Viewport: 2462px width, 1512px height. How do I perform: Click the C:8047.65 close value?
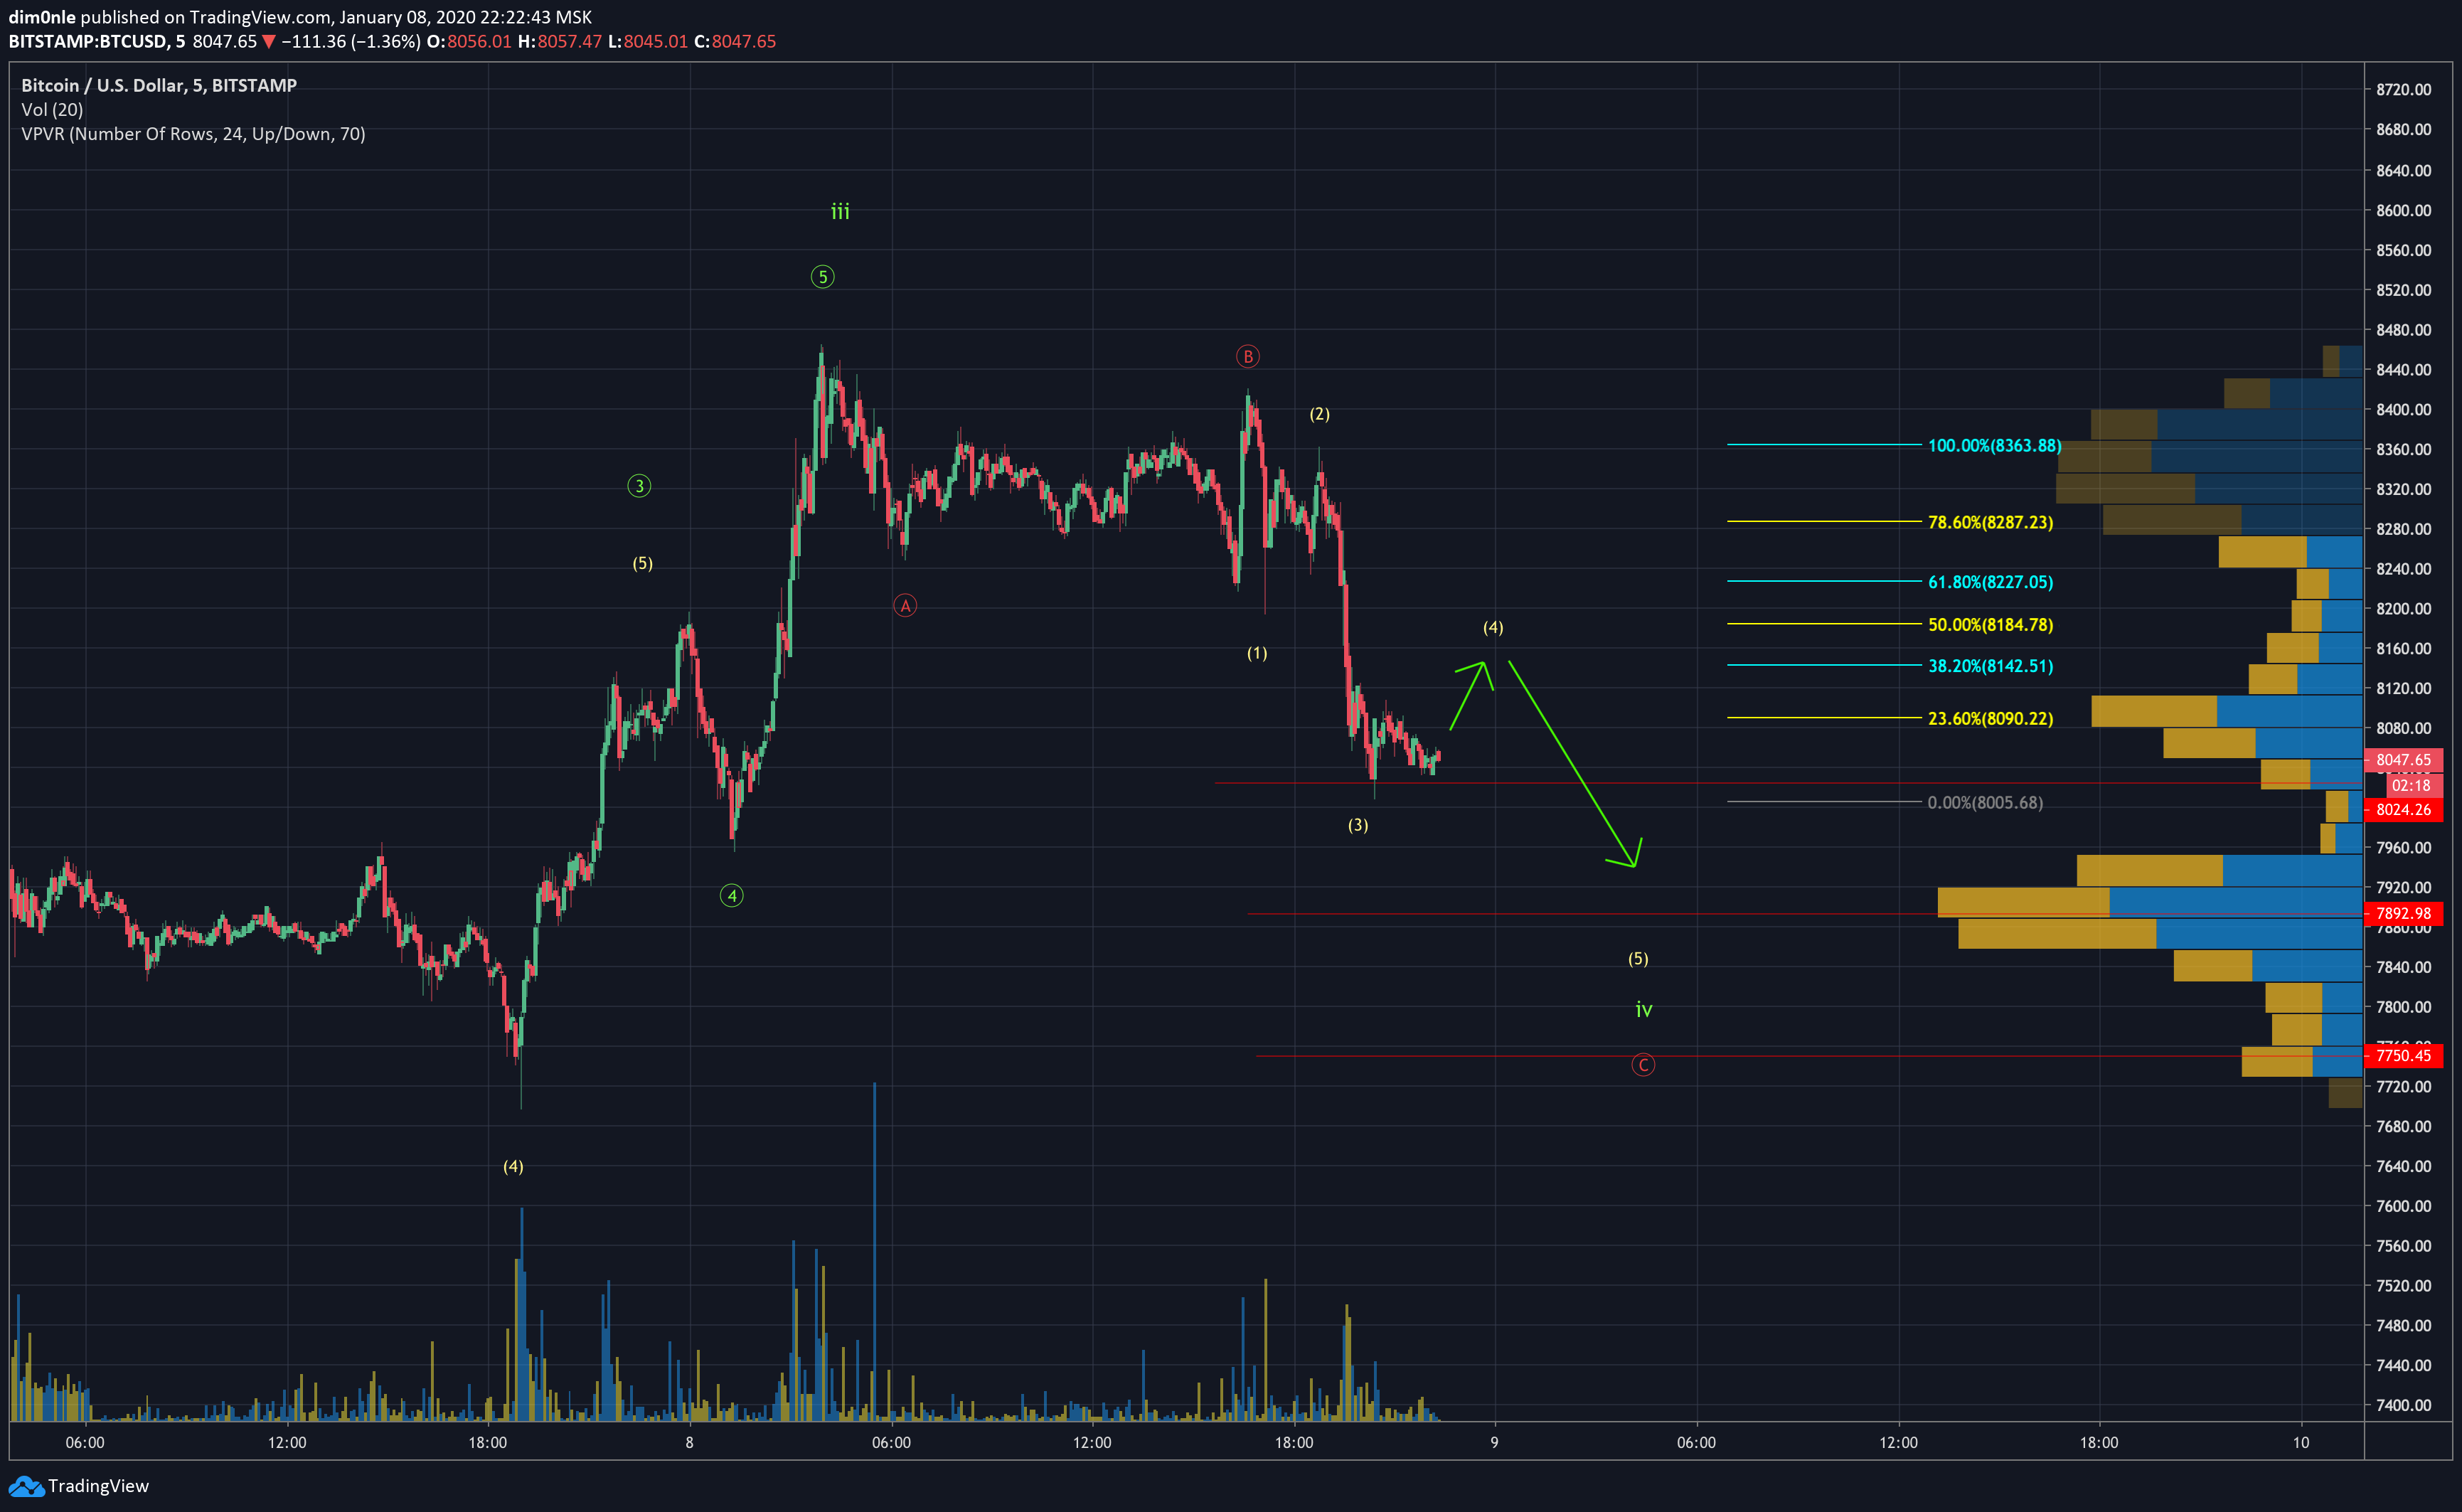(x=735, y=41)
